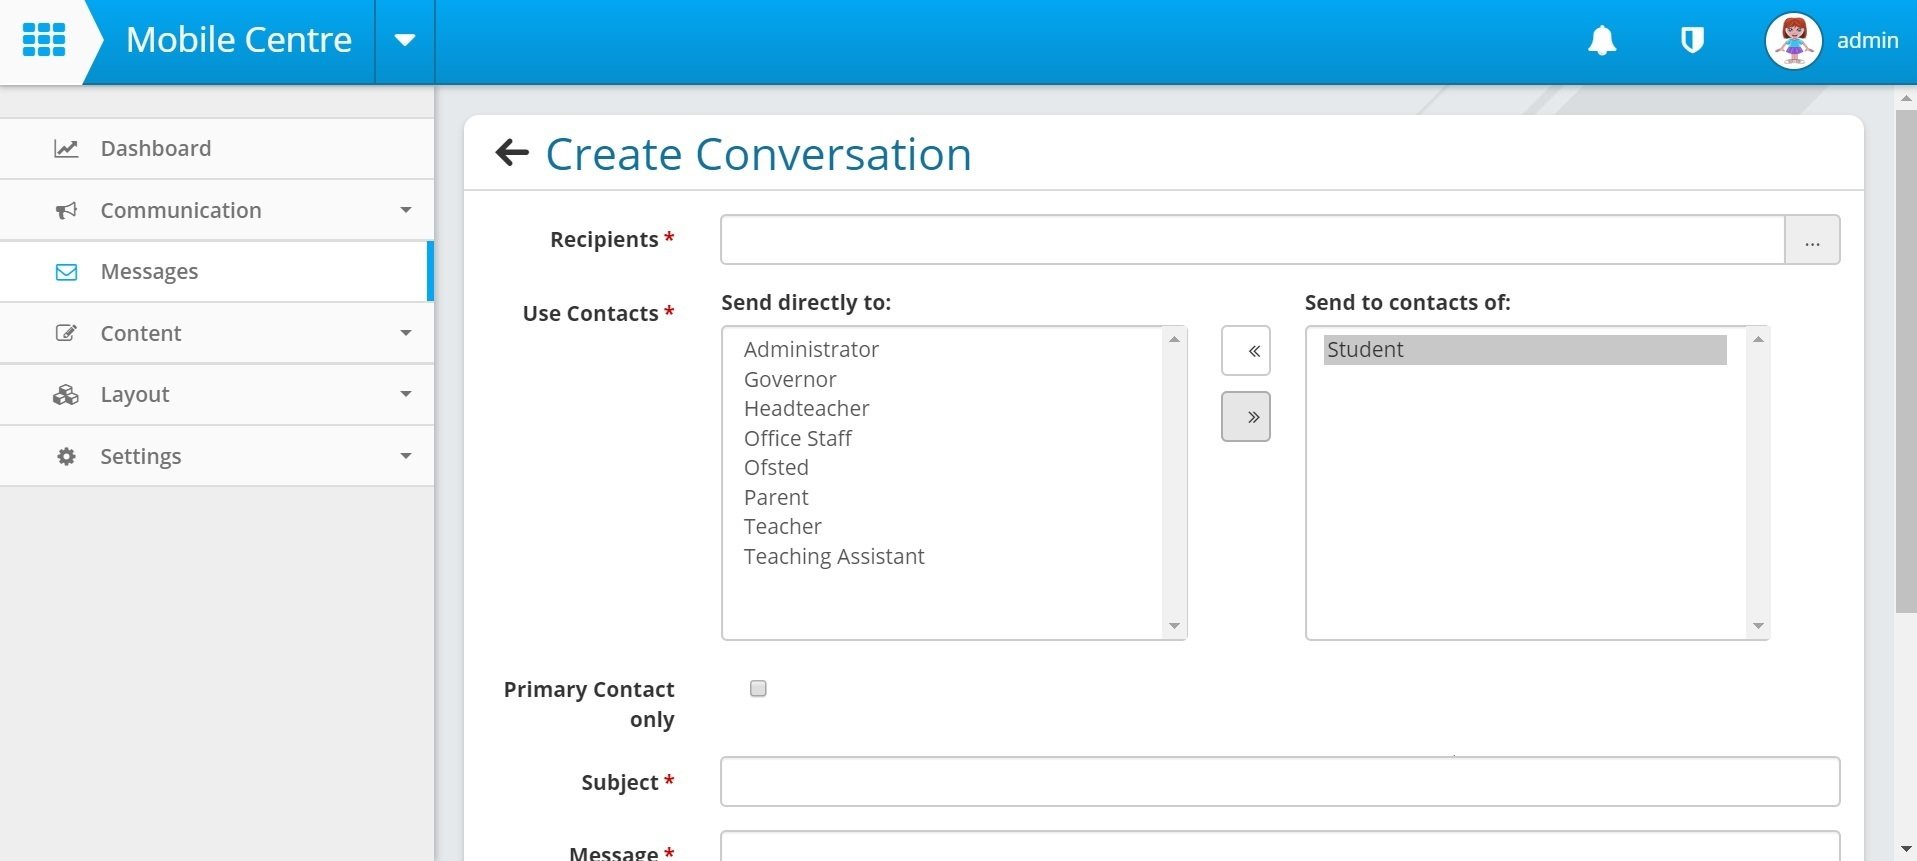Screen dimensions: 1917x861
Task: Open the recipients picker ellipsis button
Action: coord(1812,240)
